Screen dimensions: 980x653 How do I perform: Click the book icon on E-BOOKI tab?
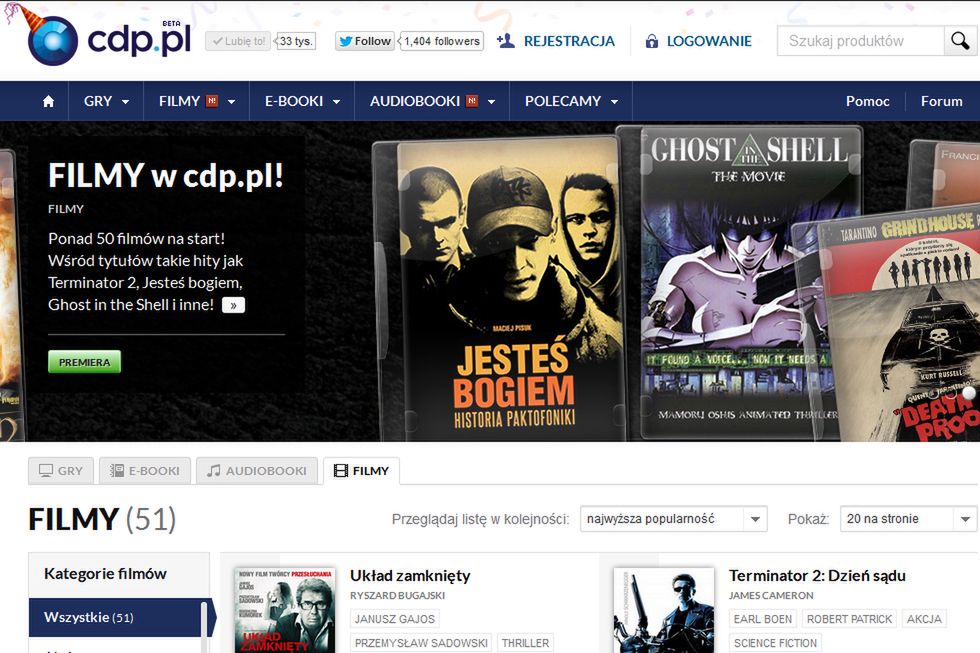(x=117, y=471)
